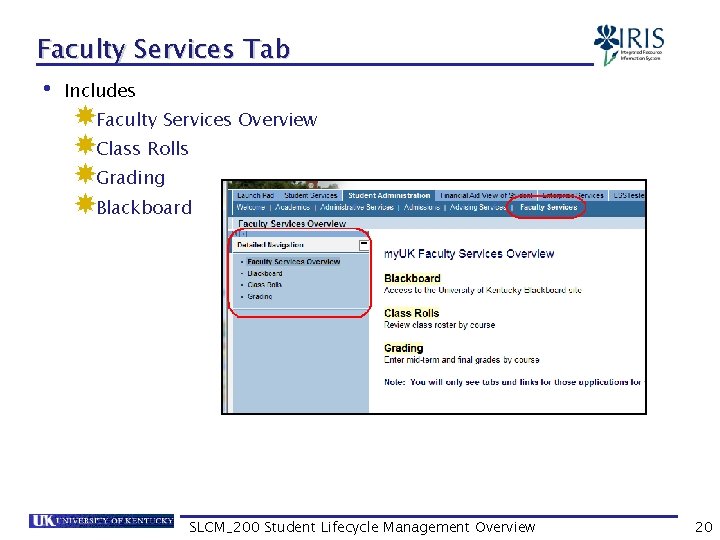Open Advising Services sub-tab
This screenshot has height=540, width=720.
coord(478,208)
